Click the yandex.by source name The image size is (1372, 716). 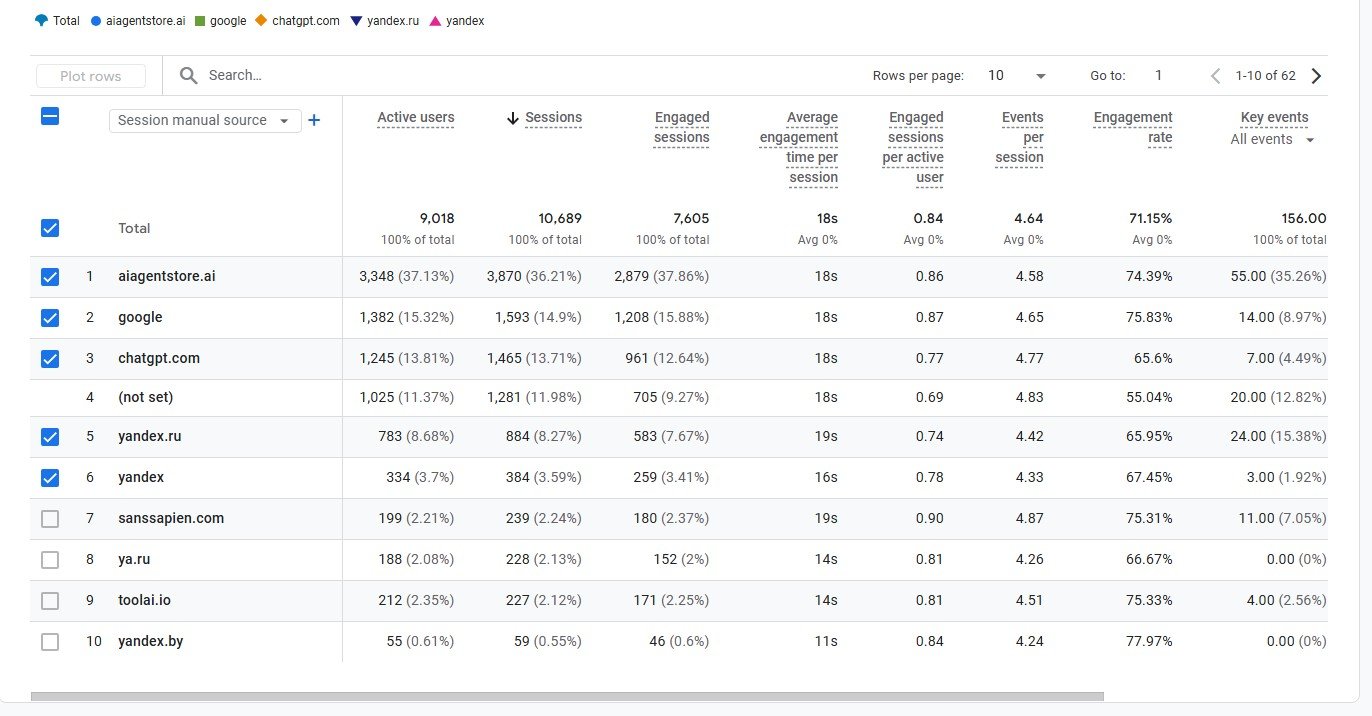tap(150, 642)
